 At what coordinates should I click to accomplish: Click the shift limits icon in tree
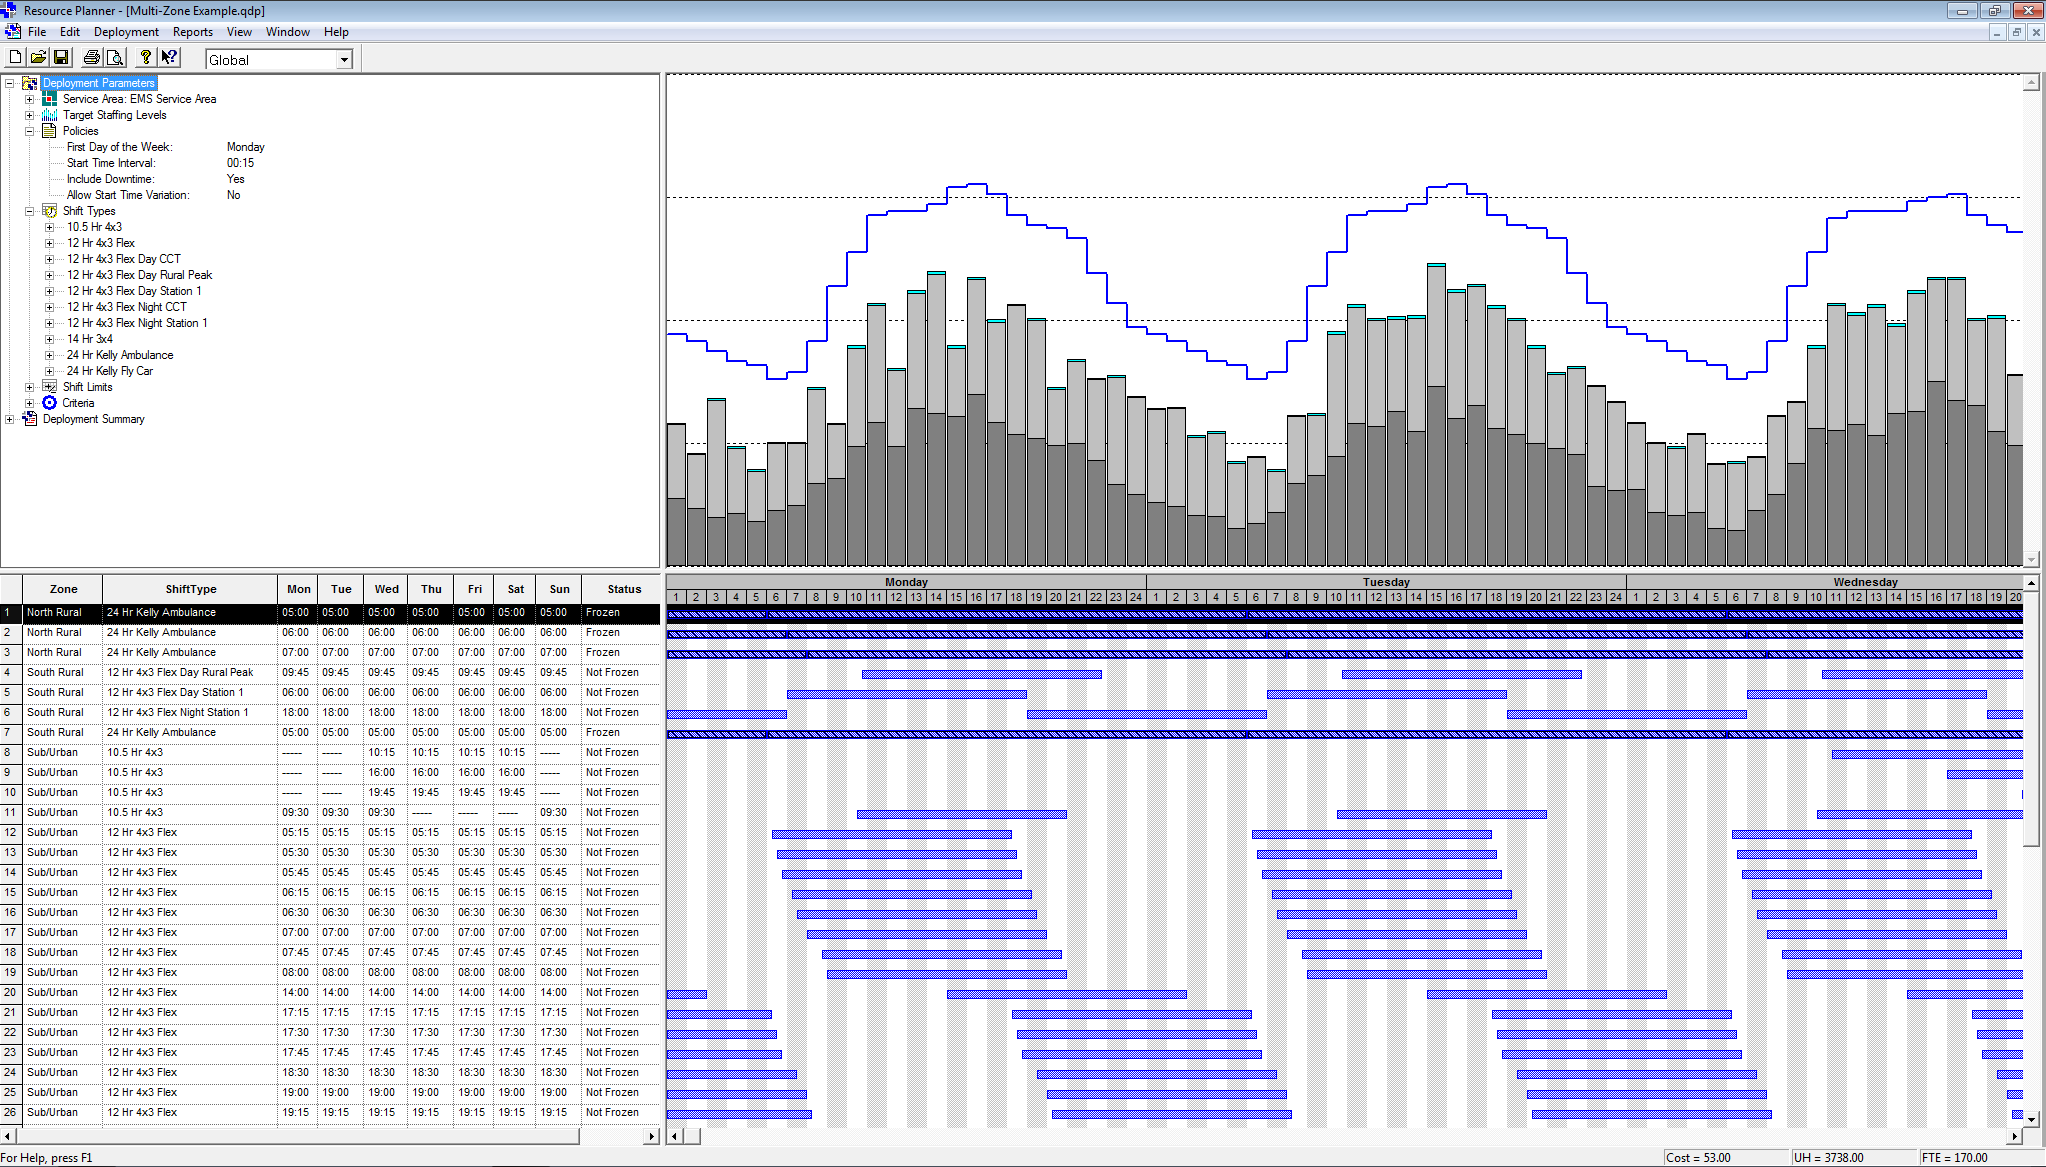pos(48,387)
